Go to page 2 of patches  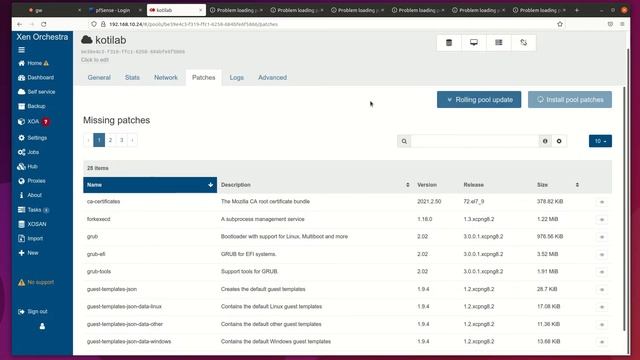pyautogui.click(x=110, y=140)
